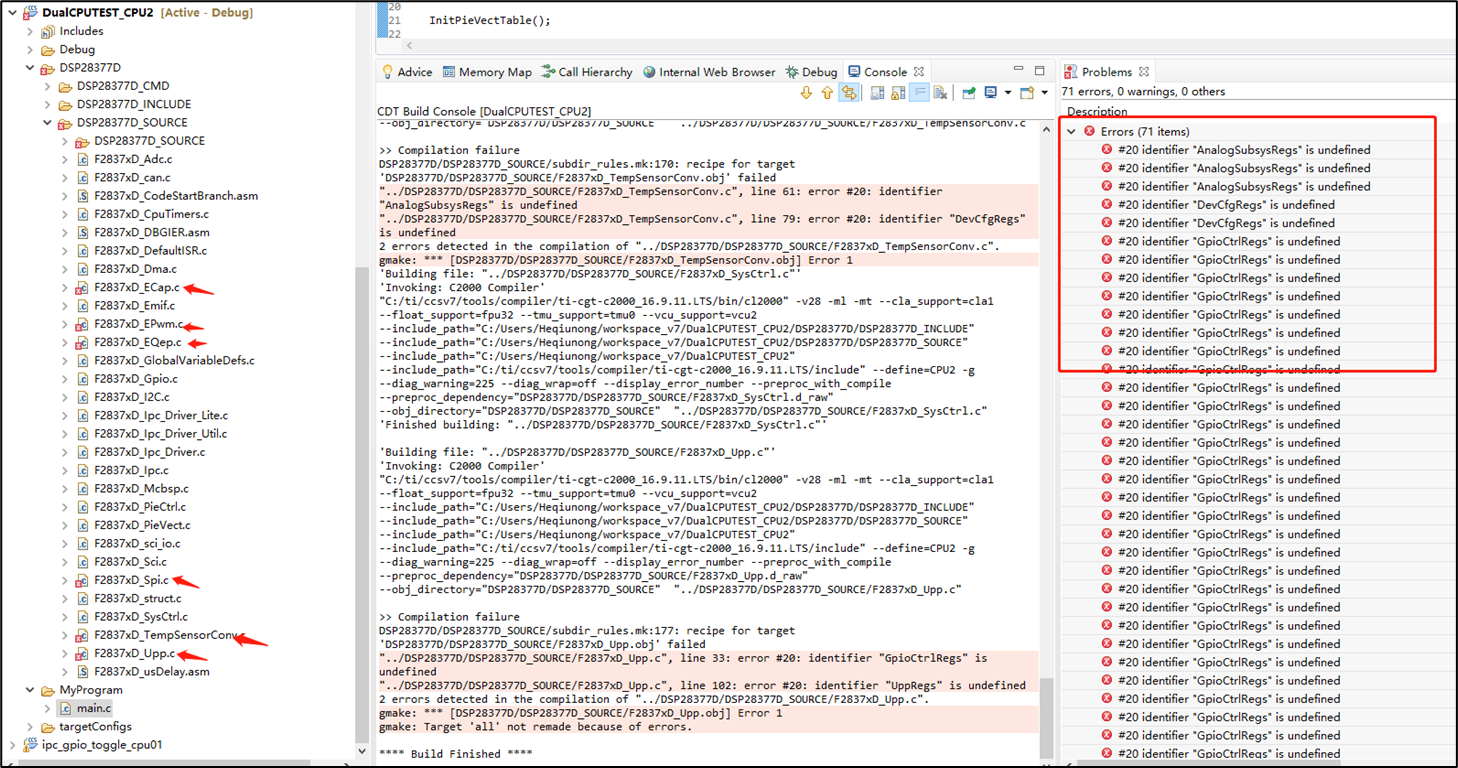Click the Debug tab bug icon

[x=792, y=72]
